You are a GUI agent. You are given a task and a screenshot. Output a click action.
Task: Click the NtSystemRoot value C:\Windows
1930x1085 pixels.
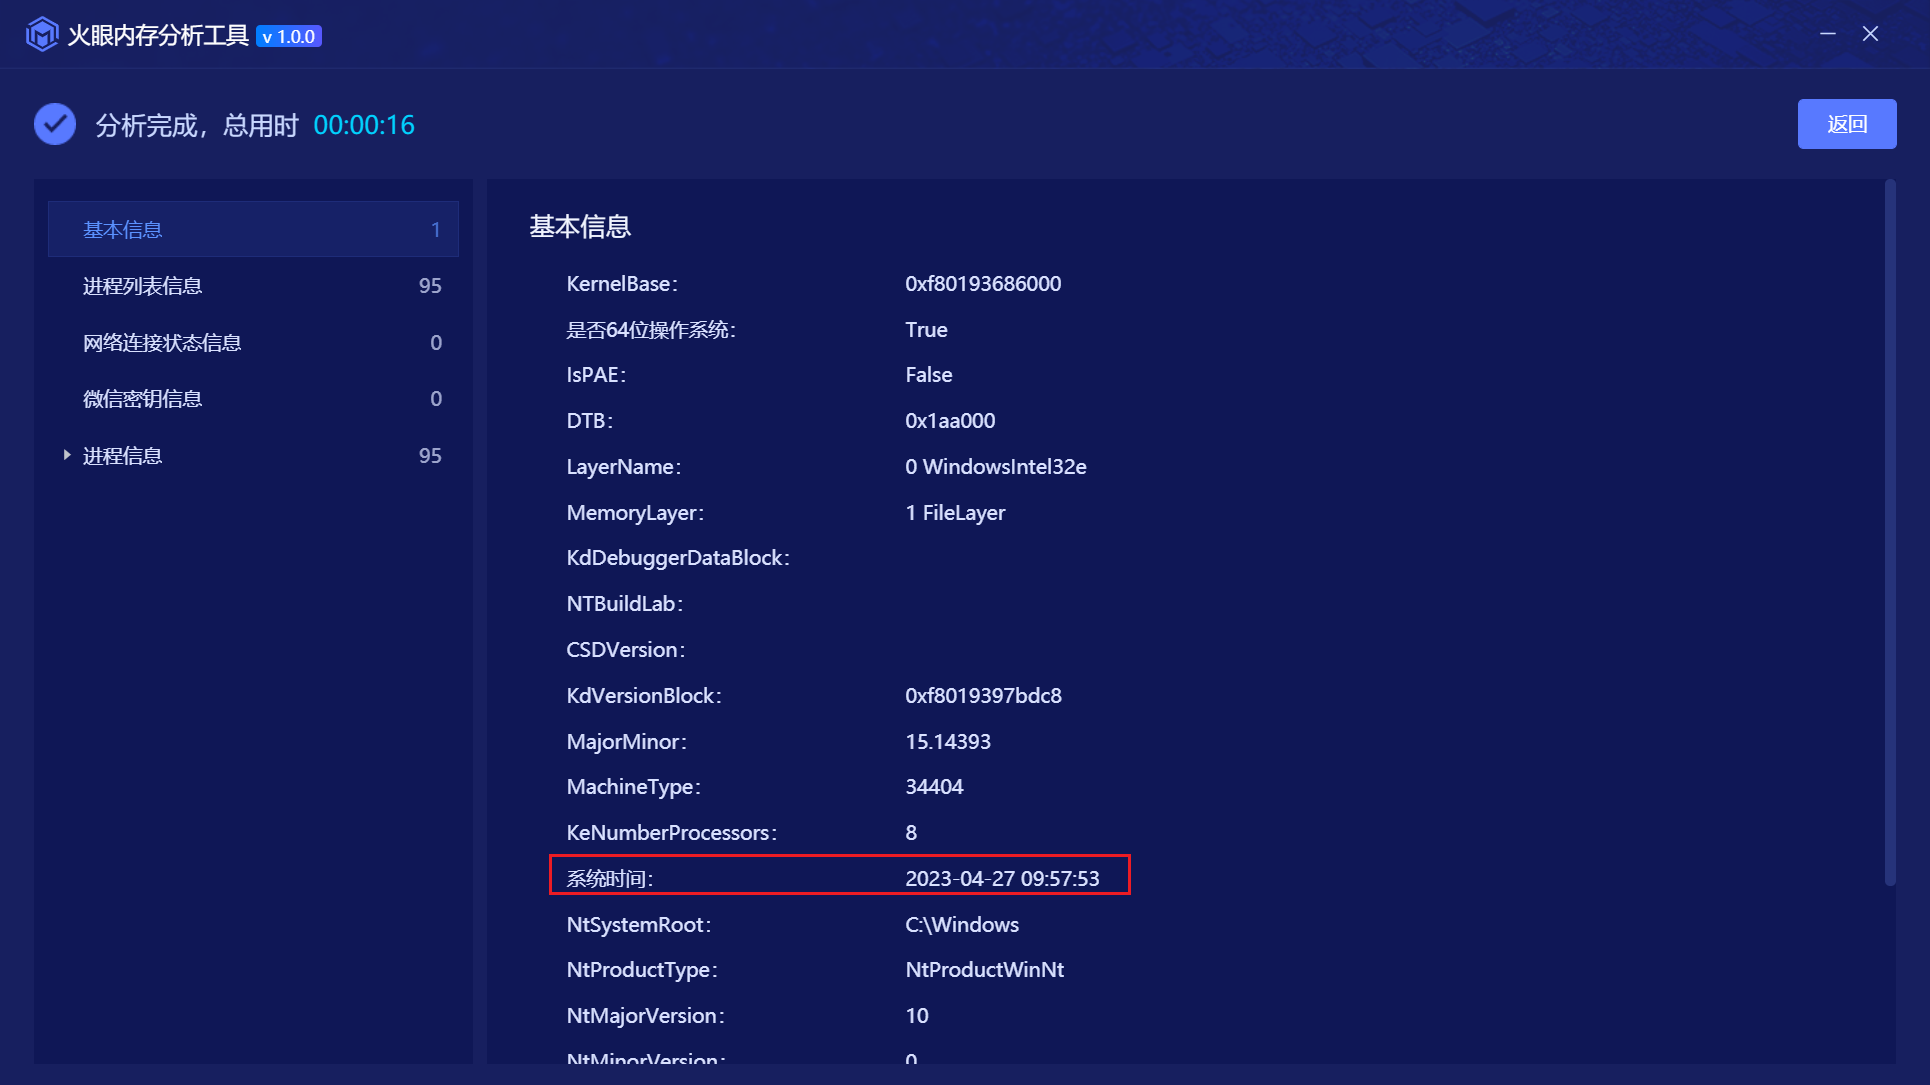(962, 925)
